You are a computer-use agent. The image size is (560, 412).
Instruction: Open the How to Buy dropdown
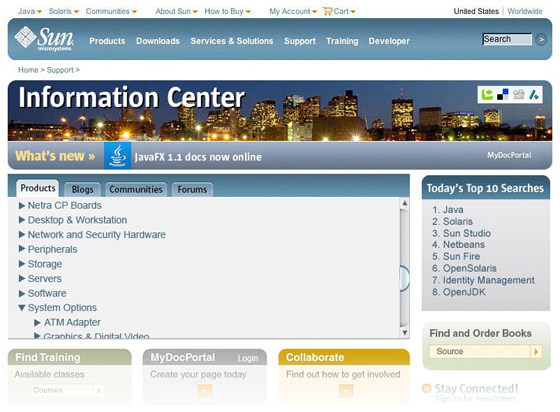(x=228, y=11)
